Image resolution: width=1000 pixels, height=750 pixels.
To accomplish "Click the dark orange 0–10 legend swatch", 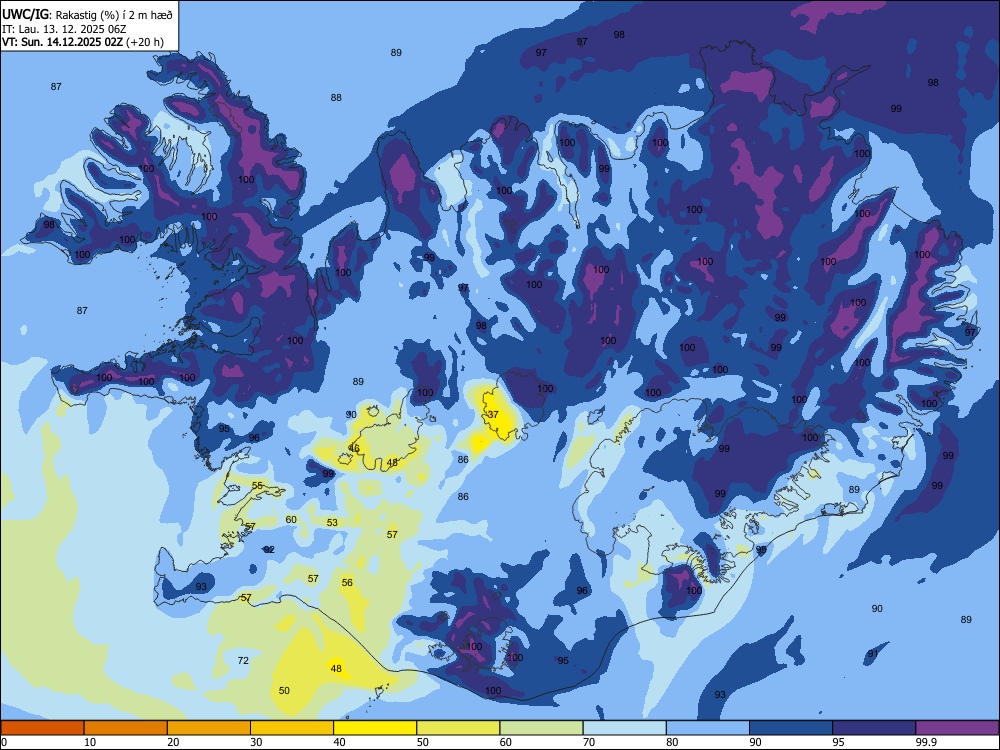I will click(x=42, y=728).
